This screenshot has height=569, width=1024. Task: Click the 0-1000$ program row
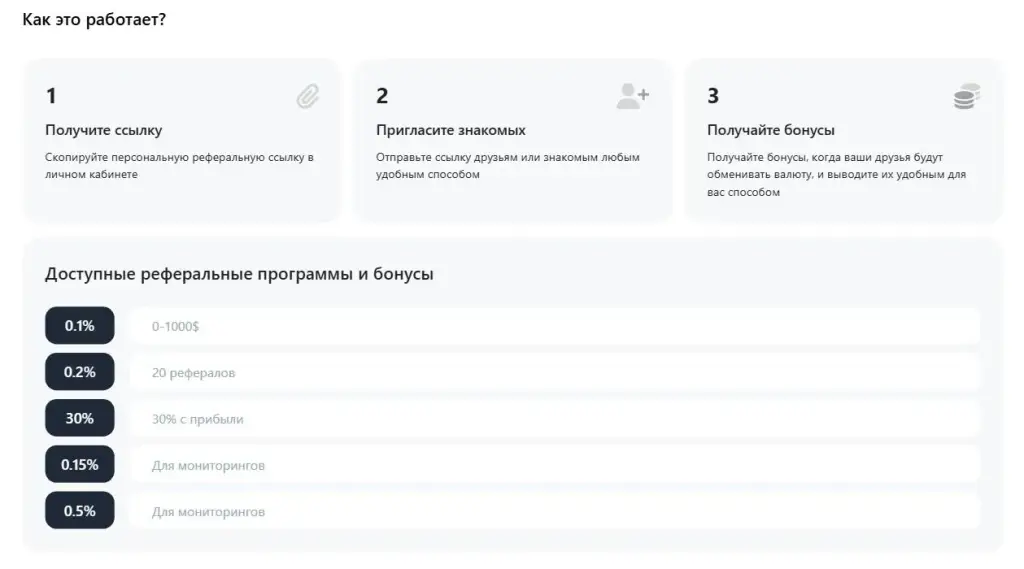(554, 326)
